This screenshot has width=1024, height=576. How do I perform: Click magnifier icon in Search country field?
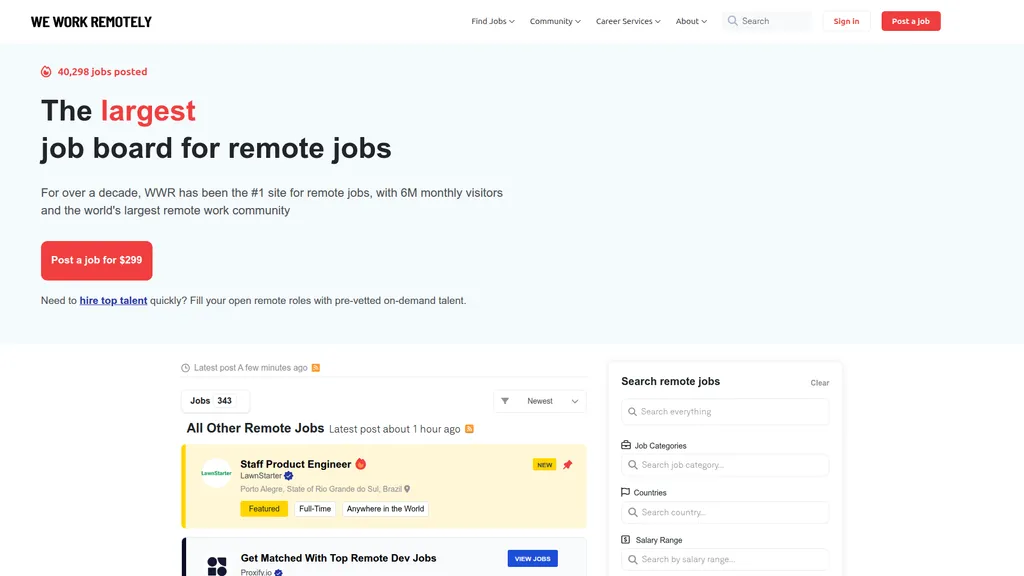pos(632,513)
